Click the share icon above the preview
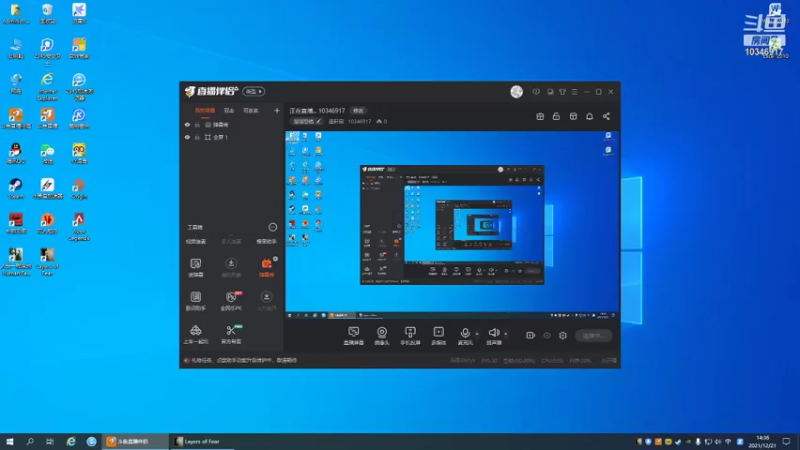800x450 pixels. 606,116
